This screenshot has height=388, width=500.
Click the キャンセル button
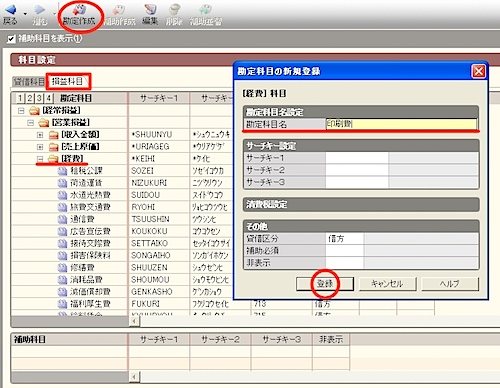[x=387, y=284]
